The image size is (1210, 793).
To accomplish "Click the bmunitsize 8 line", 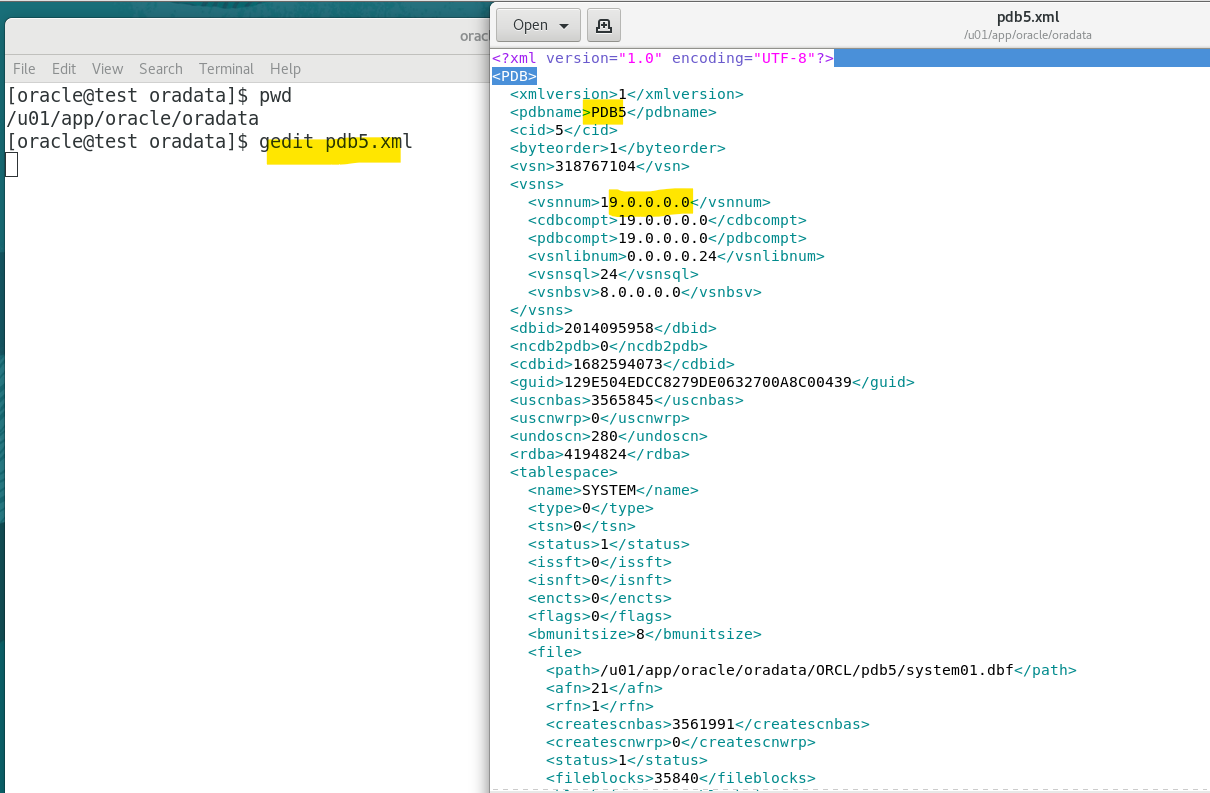I will [645, 634].
